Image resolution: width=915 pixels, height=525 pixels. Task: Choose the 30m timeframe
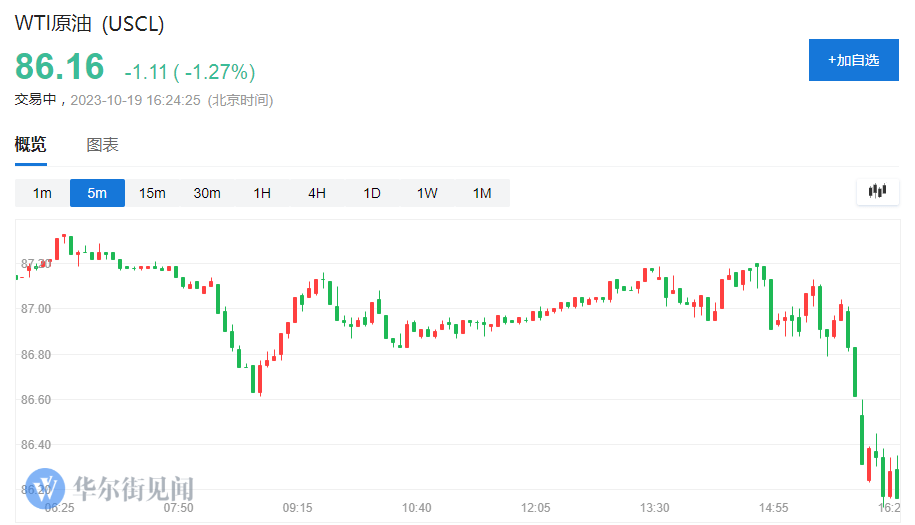tap(207, 193)
